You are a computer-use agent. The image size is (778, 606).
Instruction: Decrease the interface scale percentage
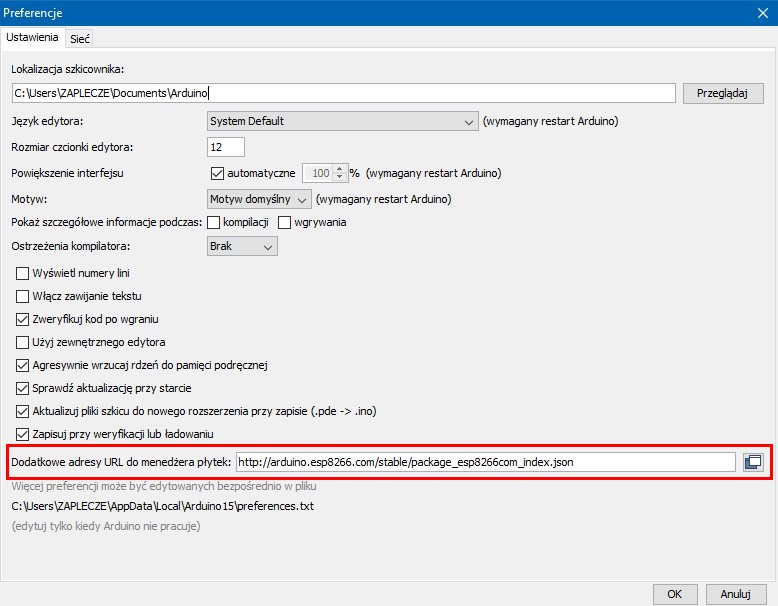339,177
